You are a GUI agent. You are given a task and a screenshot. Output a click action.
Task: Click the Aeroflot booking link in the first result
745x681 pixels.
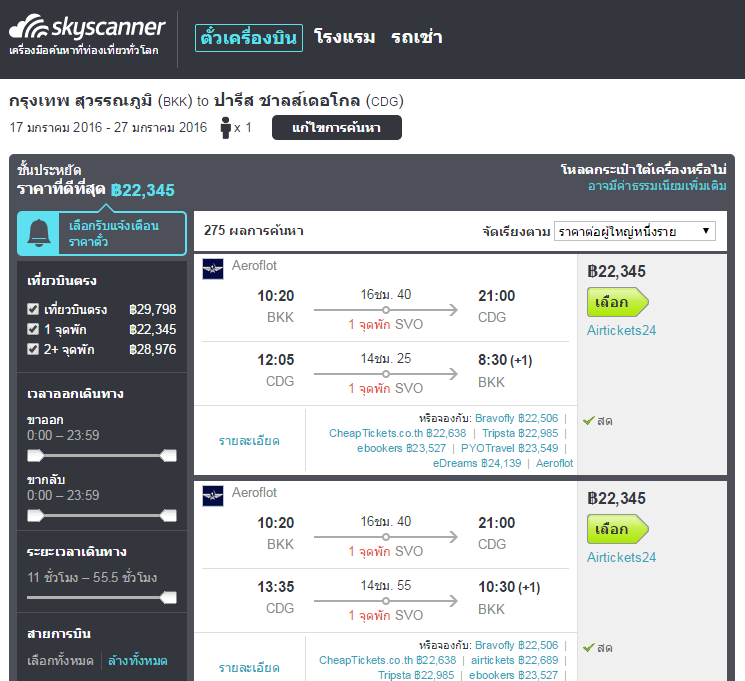[554, 463]
